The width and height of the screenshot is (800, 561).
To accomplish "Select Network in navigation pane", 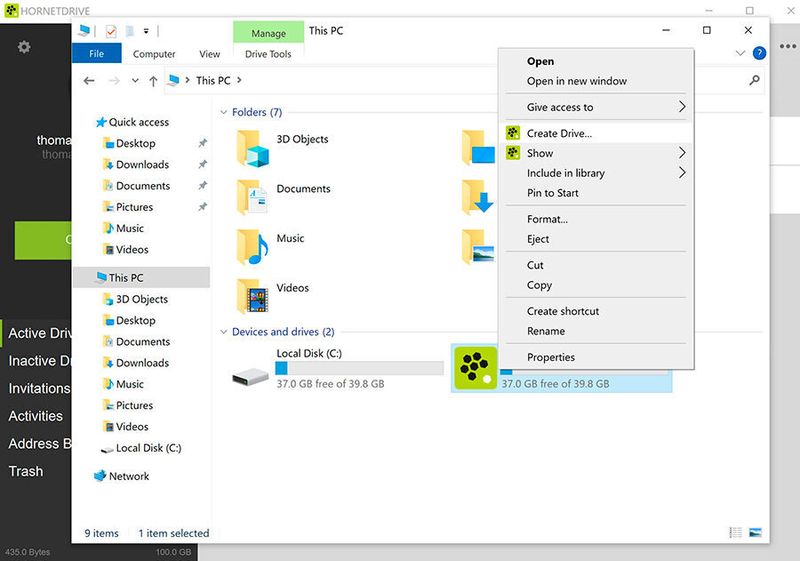I will pyautogui.click(x=129, y=476).
